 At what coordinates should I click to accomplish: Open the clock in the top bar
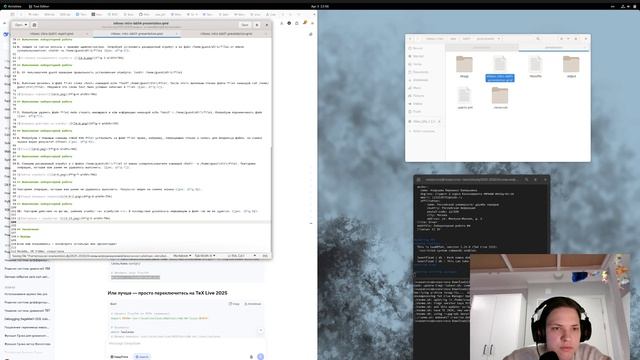(x=320, y=7)
